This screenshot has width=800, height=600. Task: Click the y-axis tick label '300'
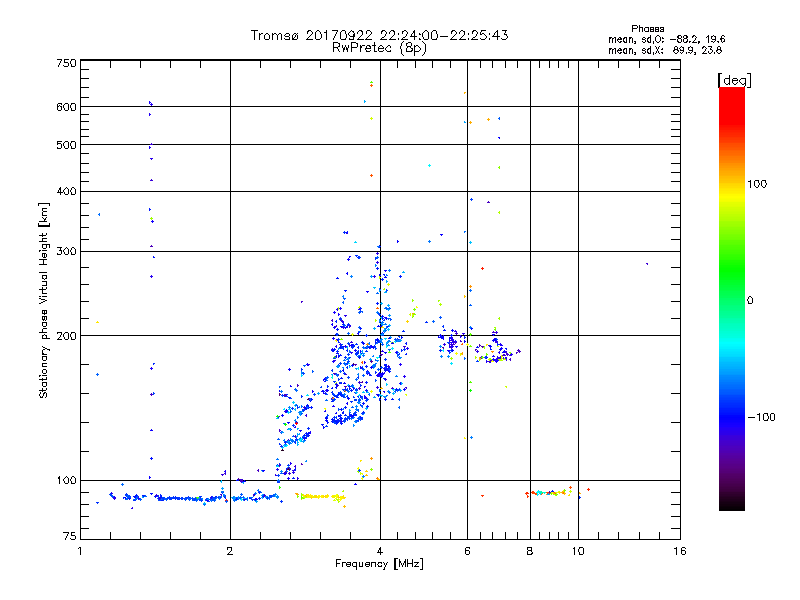tap(66, 252)
